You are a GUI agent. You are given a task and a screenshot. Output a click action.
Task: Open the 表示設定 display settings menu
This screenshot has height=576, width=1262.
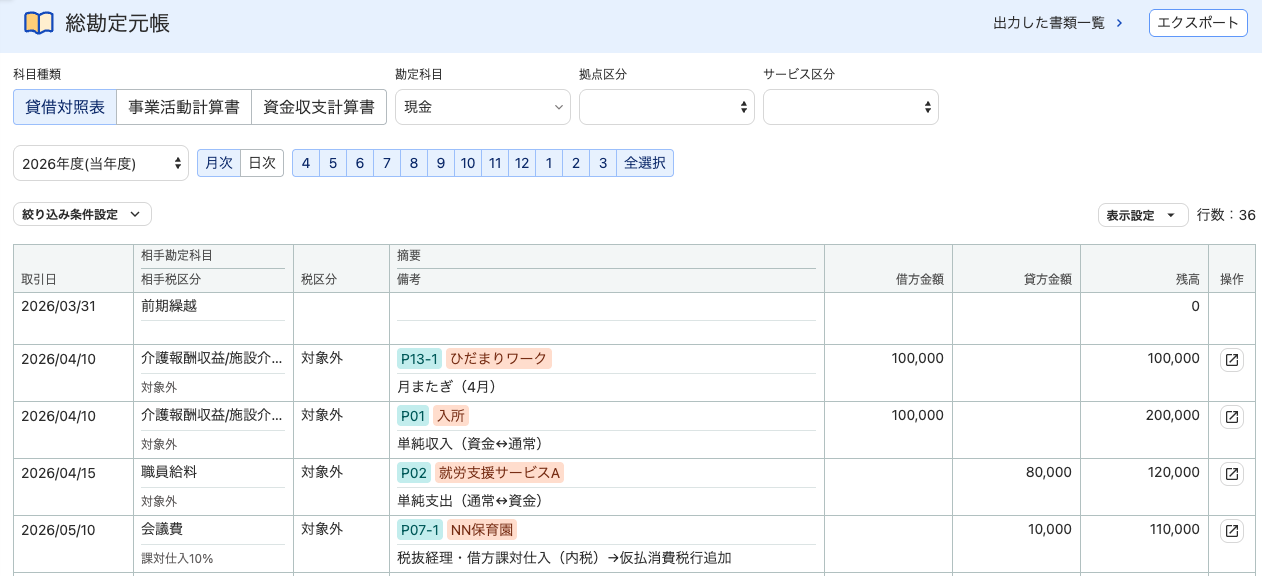tap(1143, 215)
